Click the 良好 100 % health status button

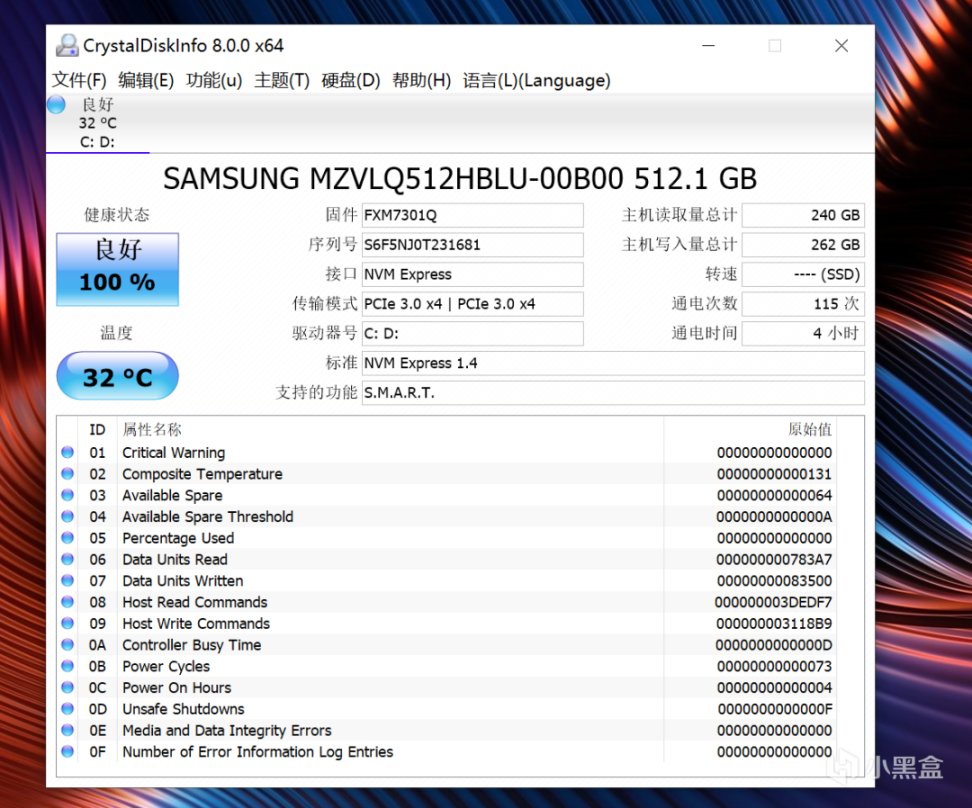(x=117, y=269)
